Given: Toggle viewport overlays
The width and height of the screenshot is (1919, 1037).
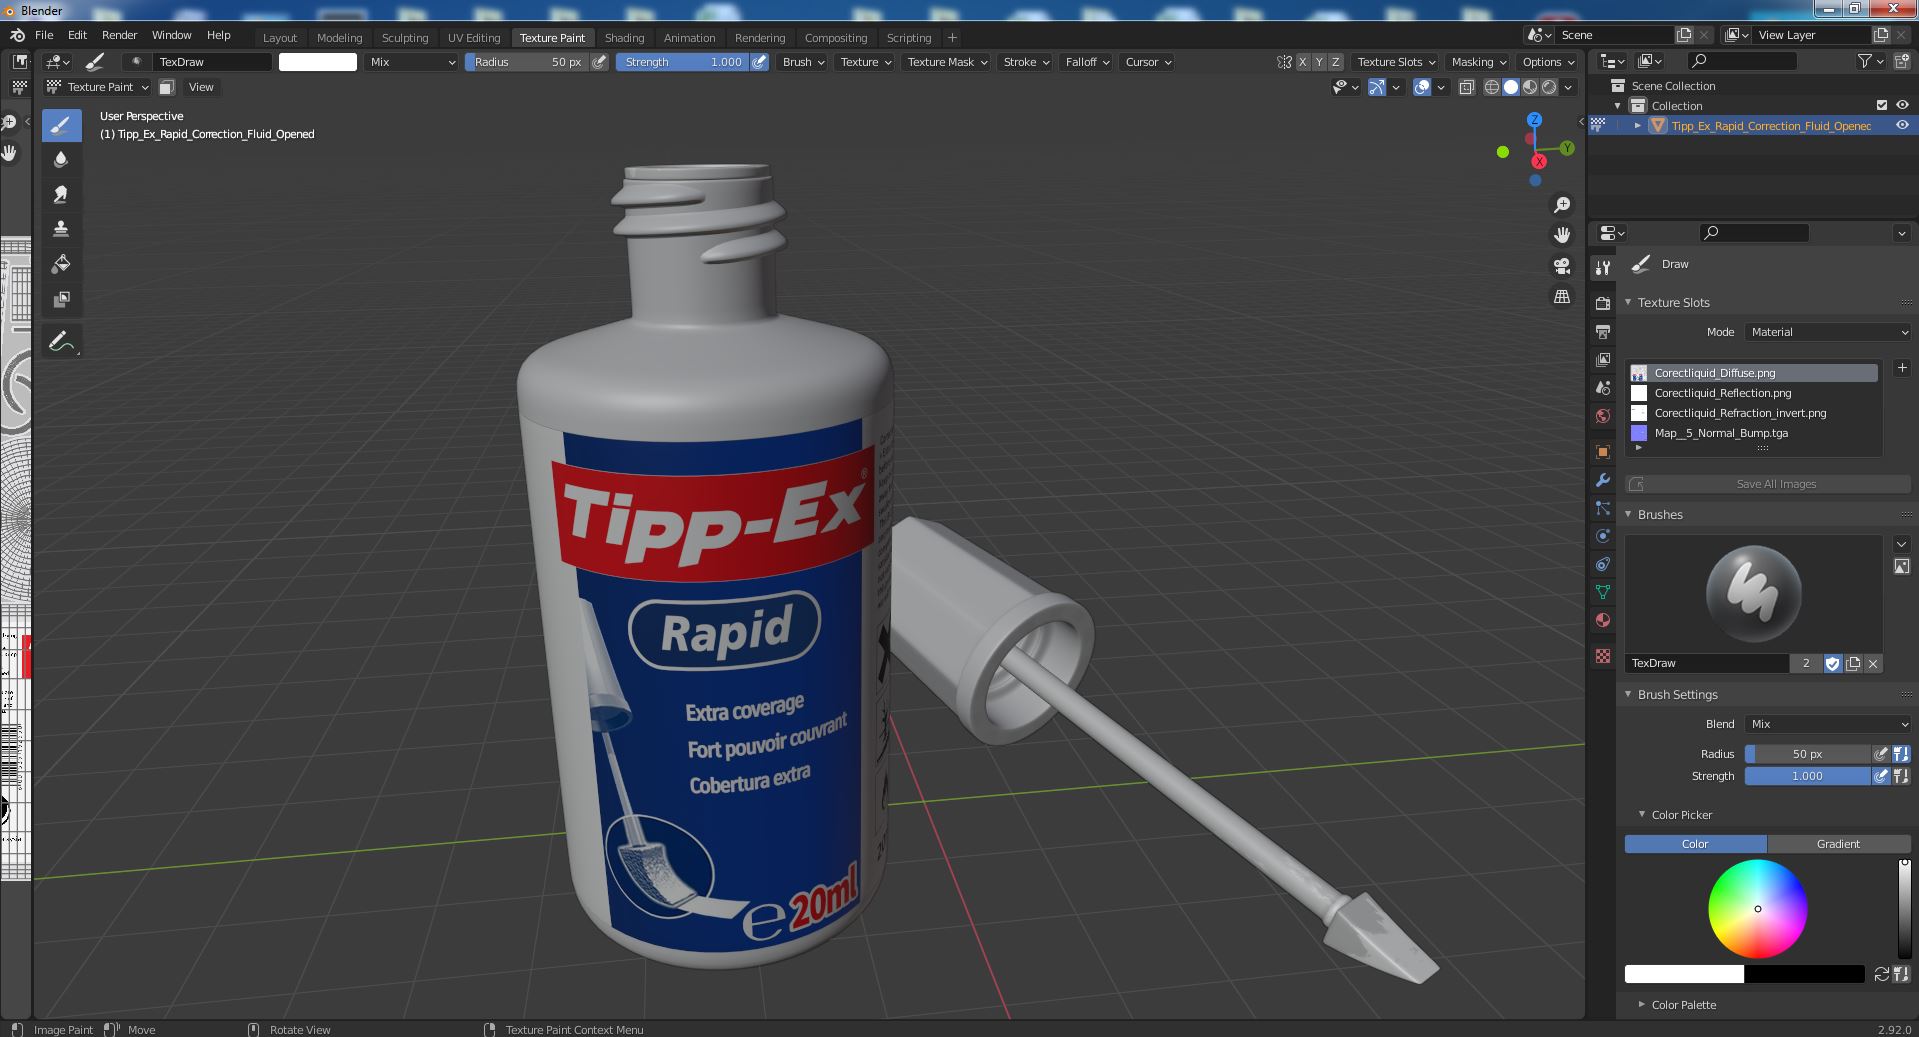Looking at the screenshot, I should [x=1422, y=87].
